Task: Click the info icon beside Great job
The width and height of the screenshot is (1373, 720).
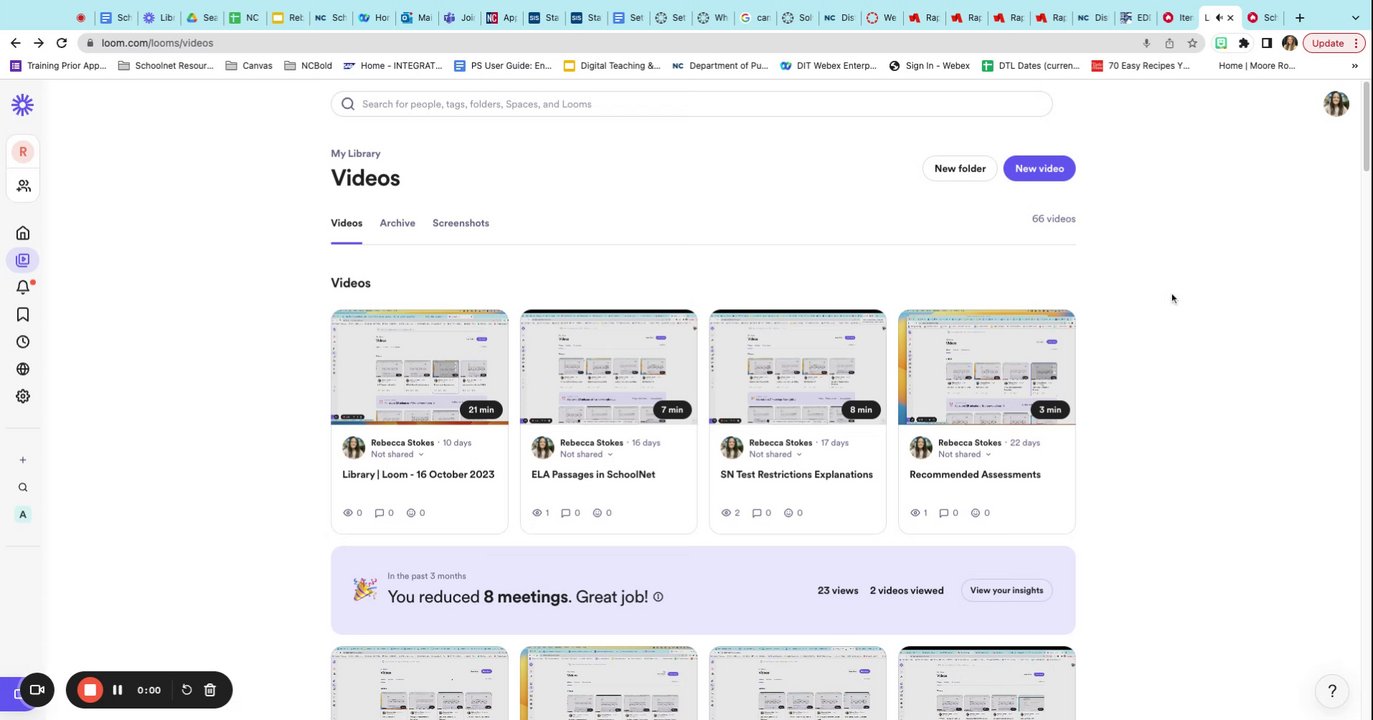Action: pos(658,597)
